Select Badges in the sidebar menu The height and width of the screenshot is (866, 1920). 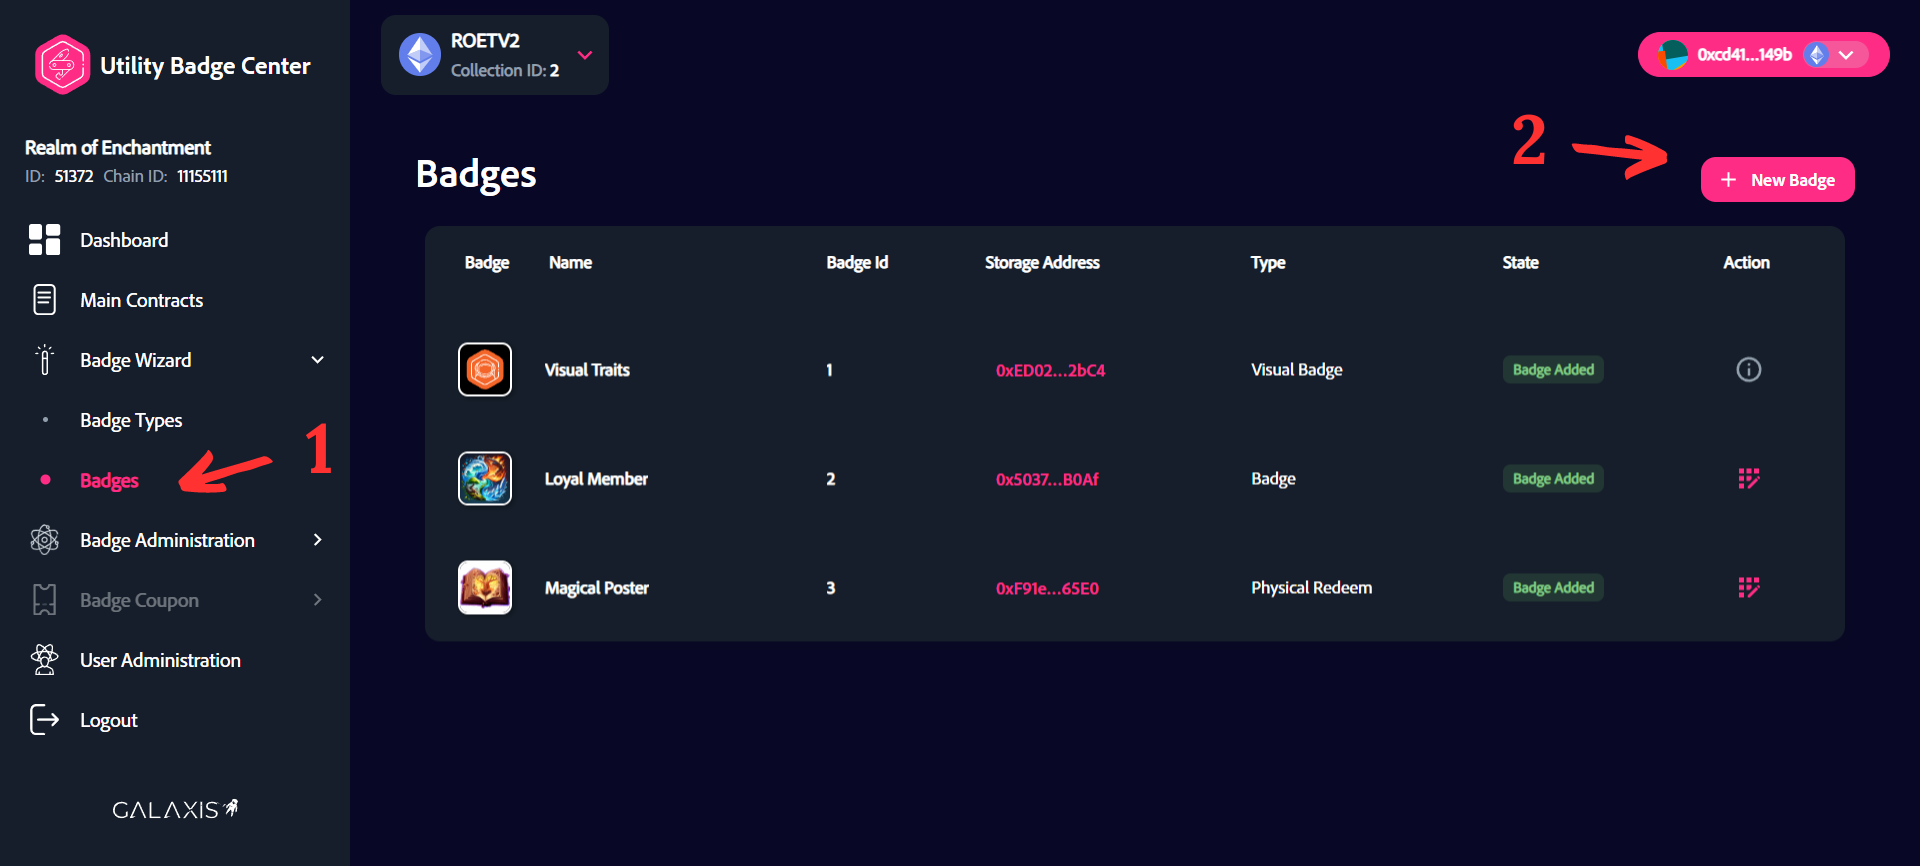coord(109,480)
